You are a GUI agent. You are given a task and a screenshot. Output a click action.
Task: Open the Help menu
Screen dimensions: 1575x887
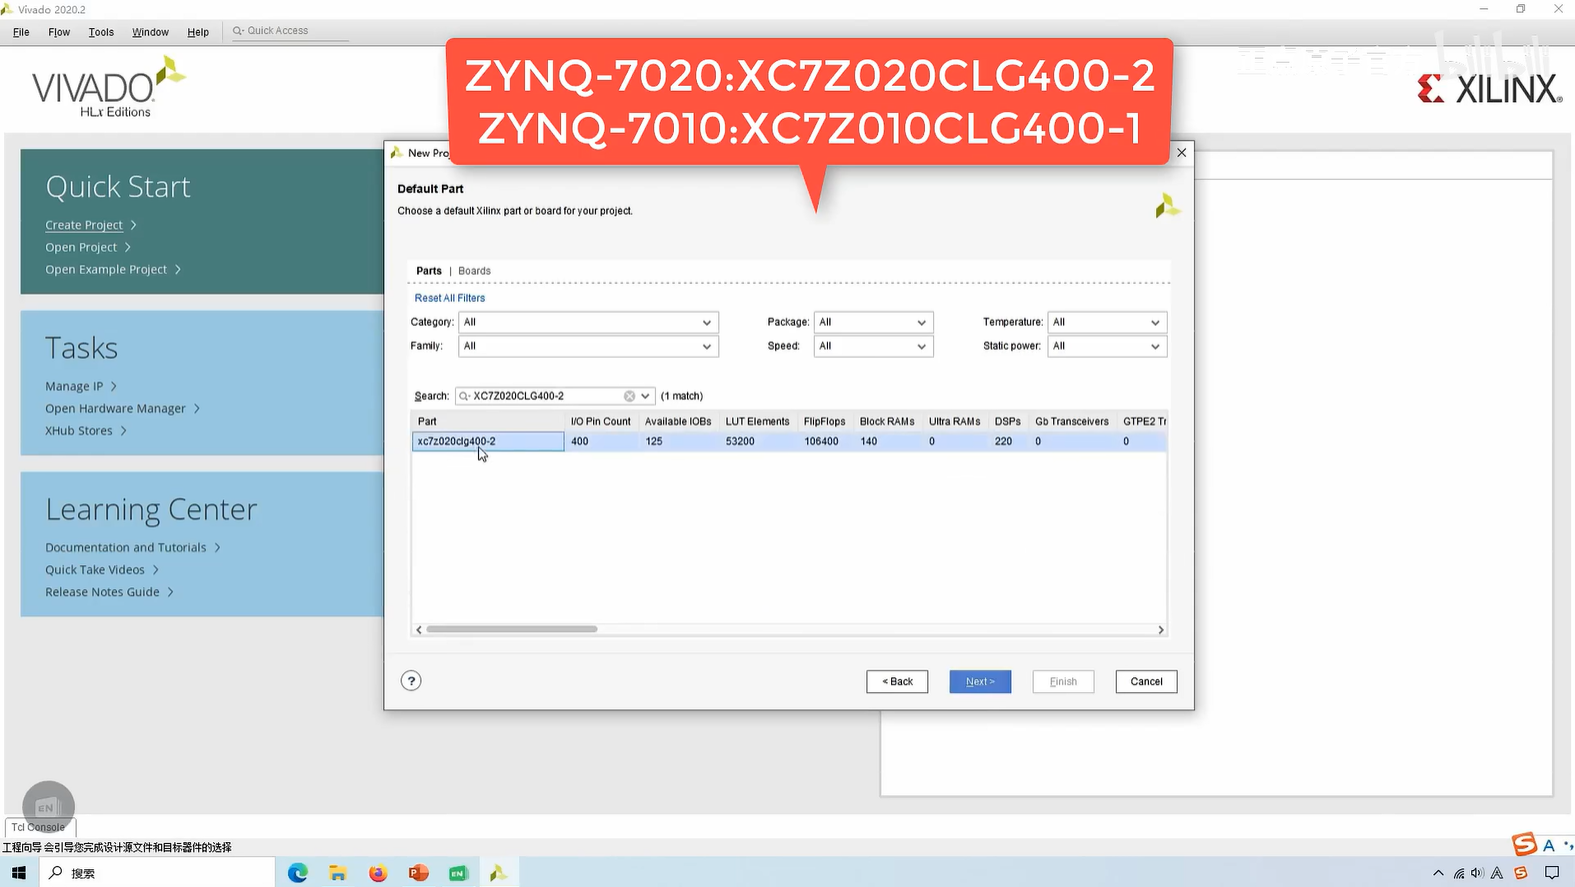[x=198, y=32]
